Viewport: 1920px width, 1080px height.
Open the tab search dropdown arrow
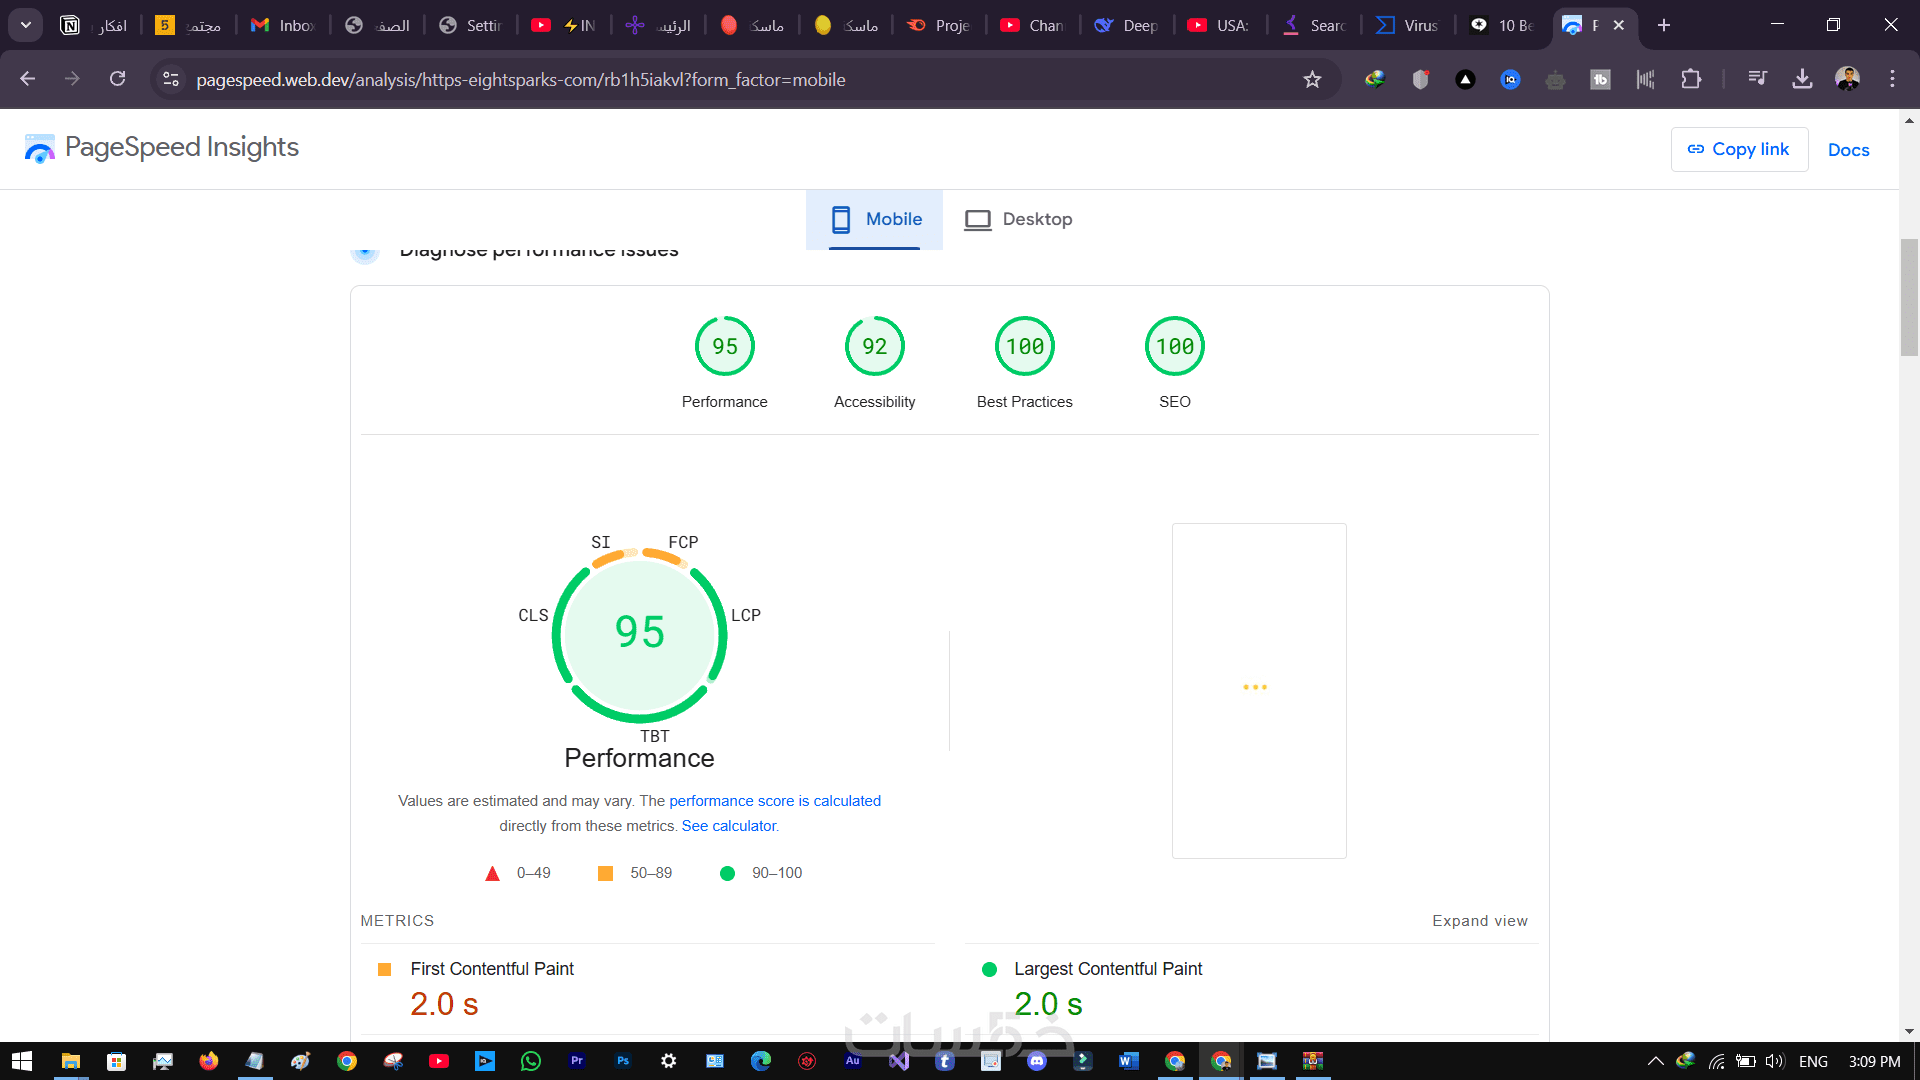pyautogui.click(x=26, y=25)
